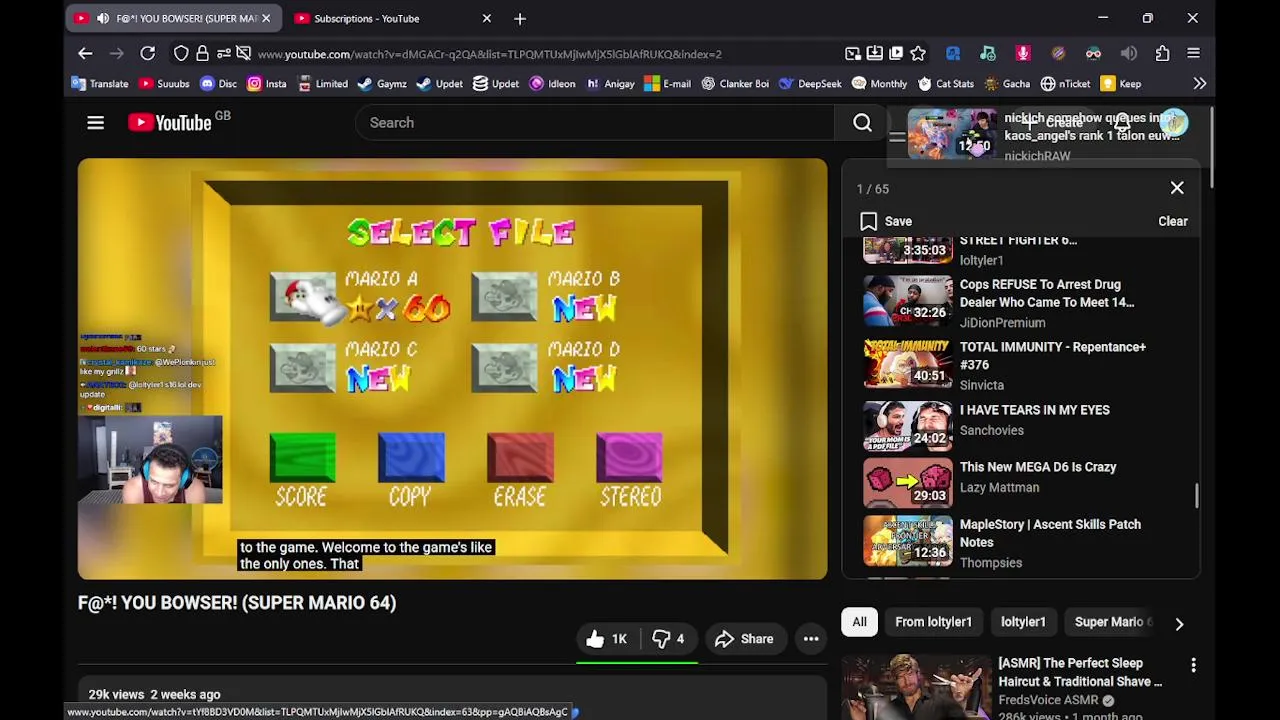Open the E-mail bookmark
The image size is (1280, 720).
click(x=667, y=84)
